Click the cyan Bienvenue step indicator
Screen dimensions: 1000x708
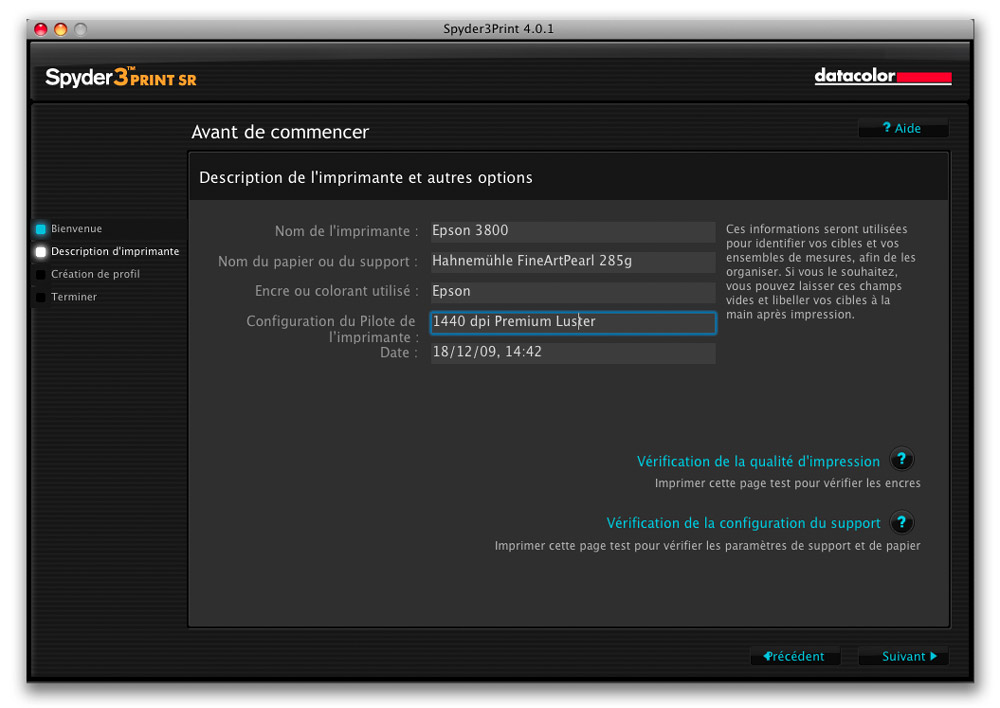click(x=41, y=229)
